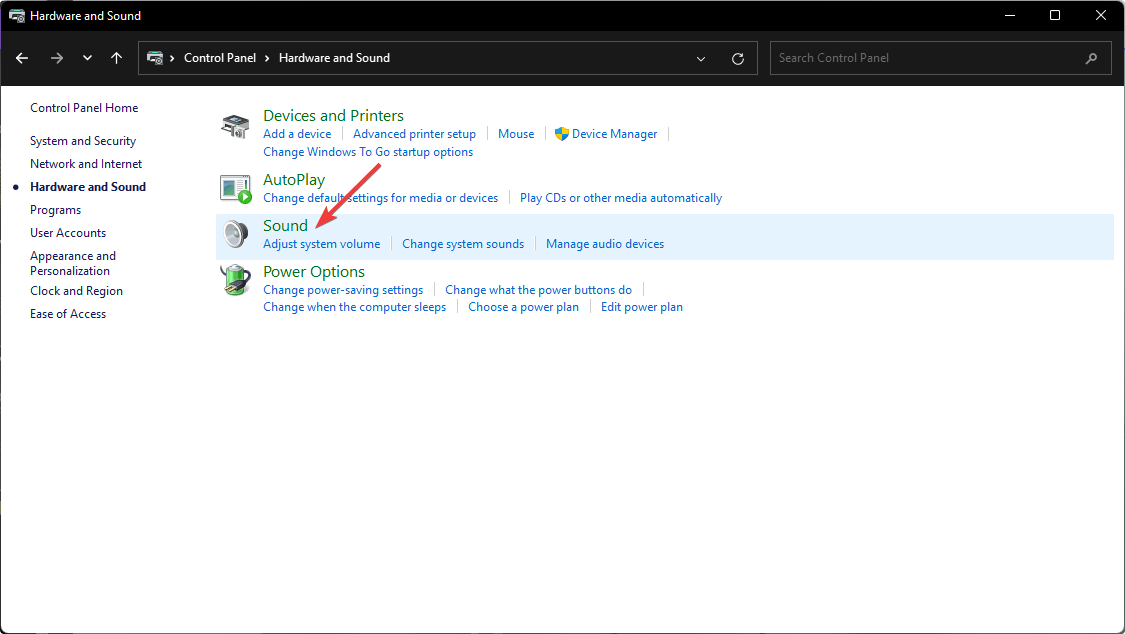The image size is (1125, 634).
Task: Open Advanced printer setup
Action: point(414,134)
